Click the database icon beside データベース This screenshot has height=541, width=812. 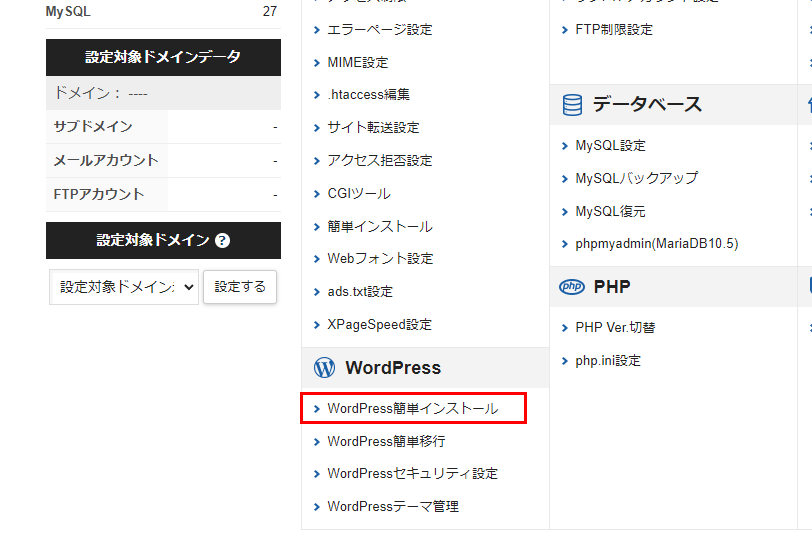[572, 105]
